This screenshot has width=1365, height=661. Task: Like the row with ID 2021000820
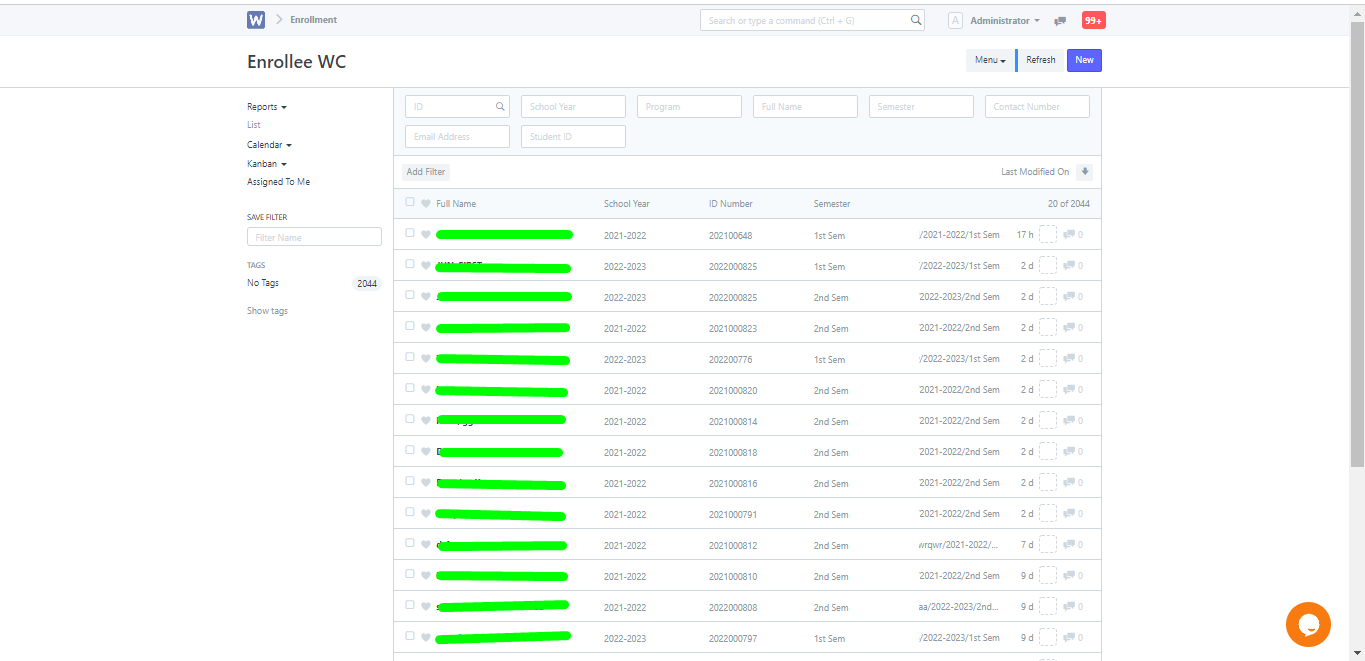(425, 390)
